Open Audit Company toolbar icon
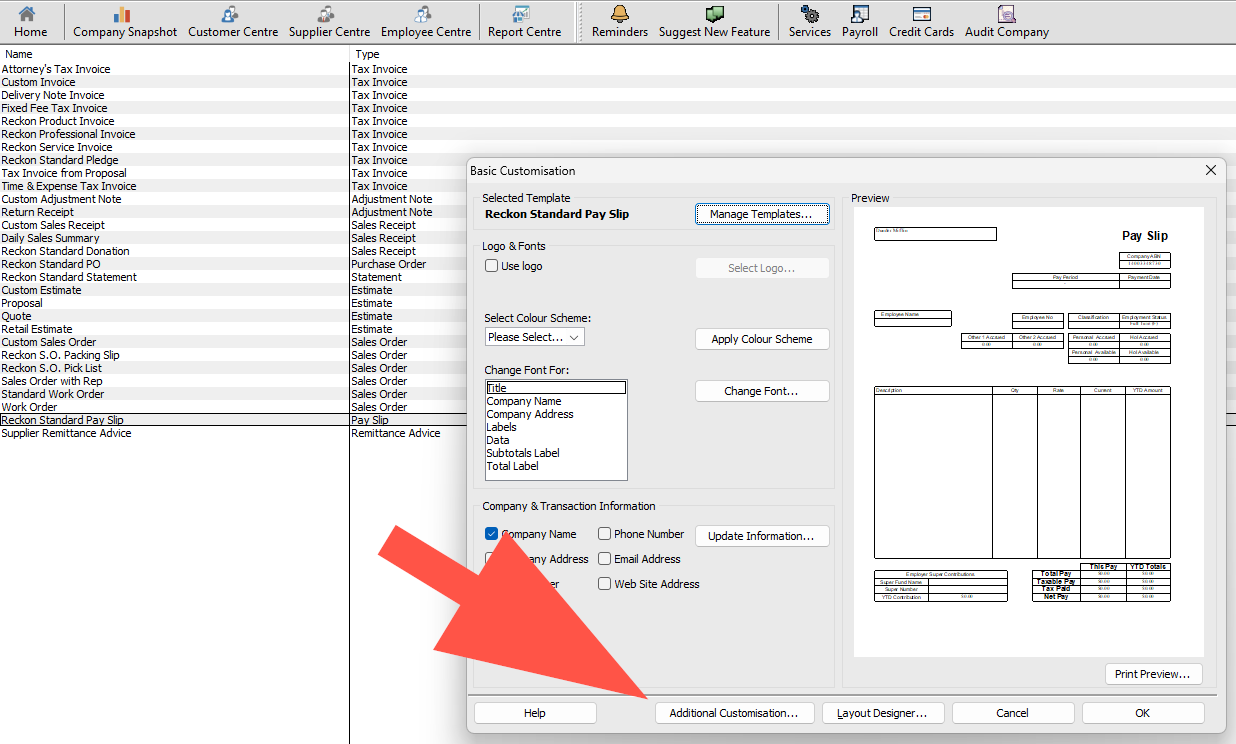1236x744 pixels. (x=1006, y=21)
